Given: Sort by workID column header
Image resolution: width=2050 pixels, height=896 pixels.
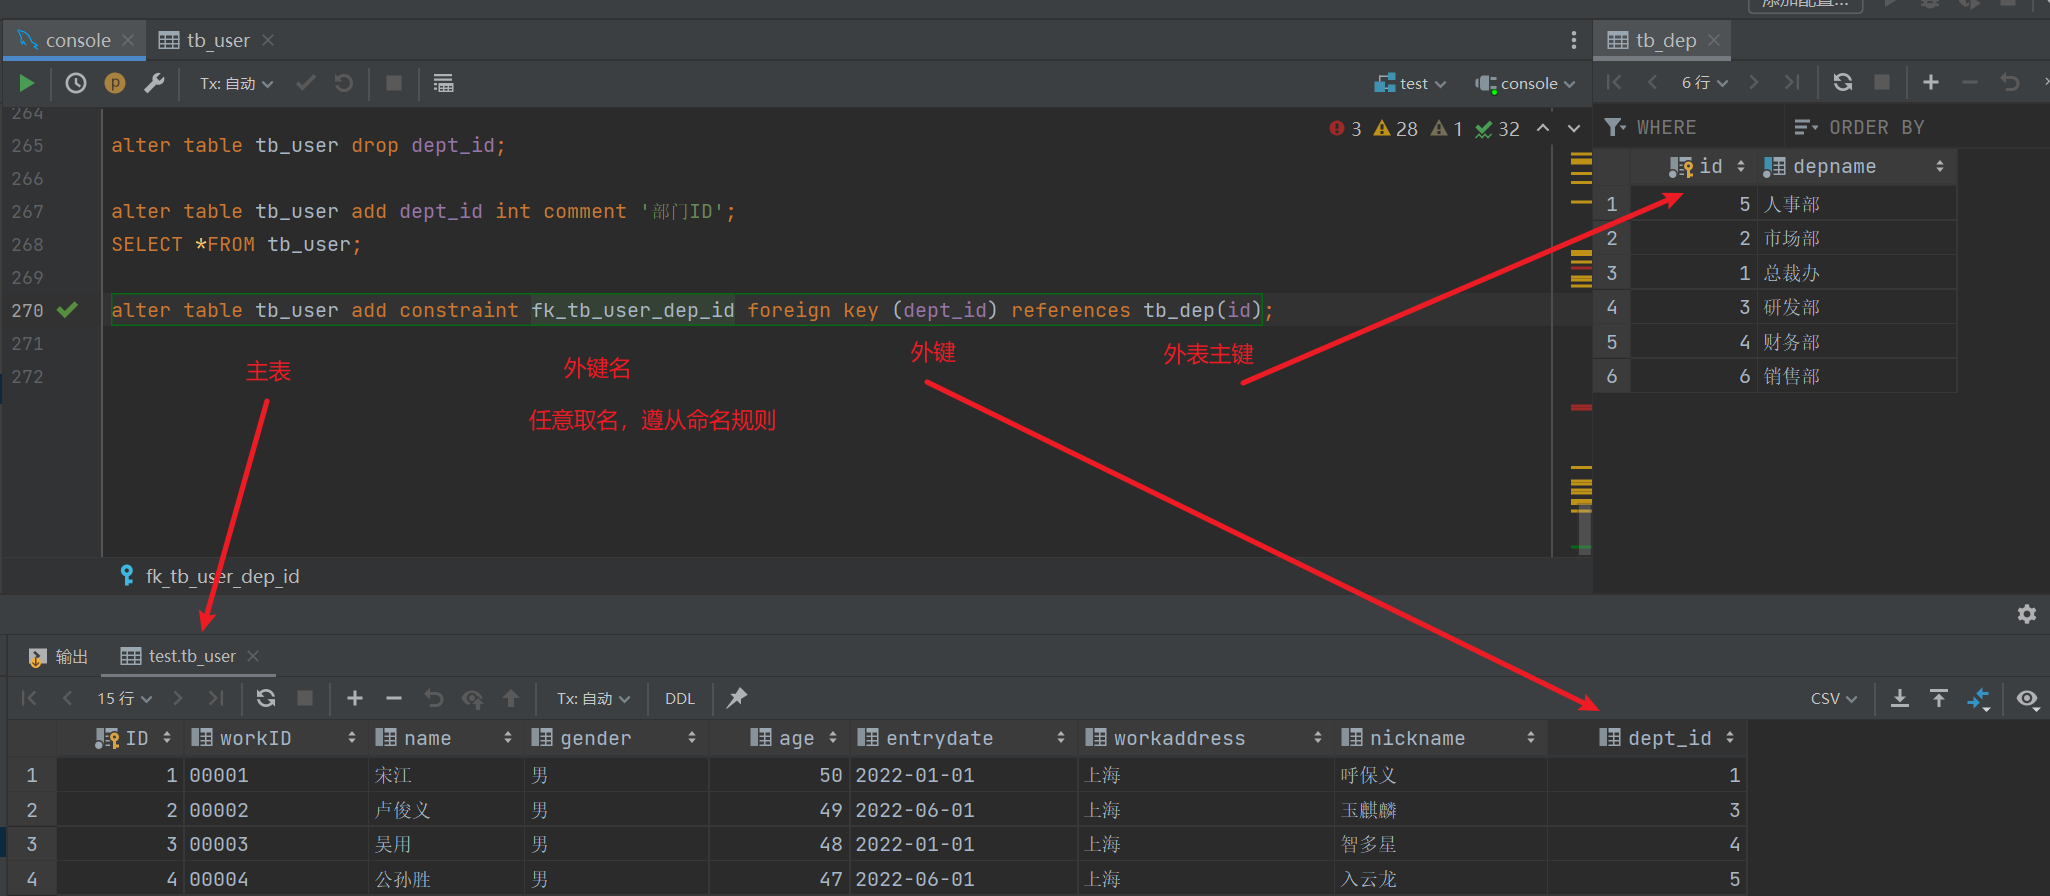Looking at the screenshot, I should tap(274, 738).
